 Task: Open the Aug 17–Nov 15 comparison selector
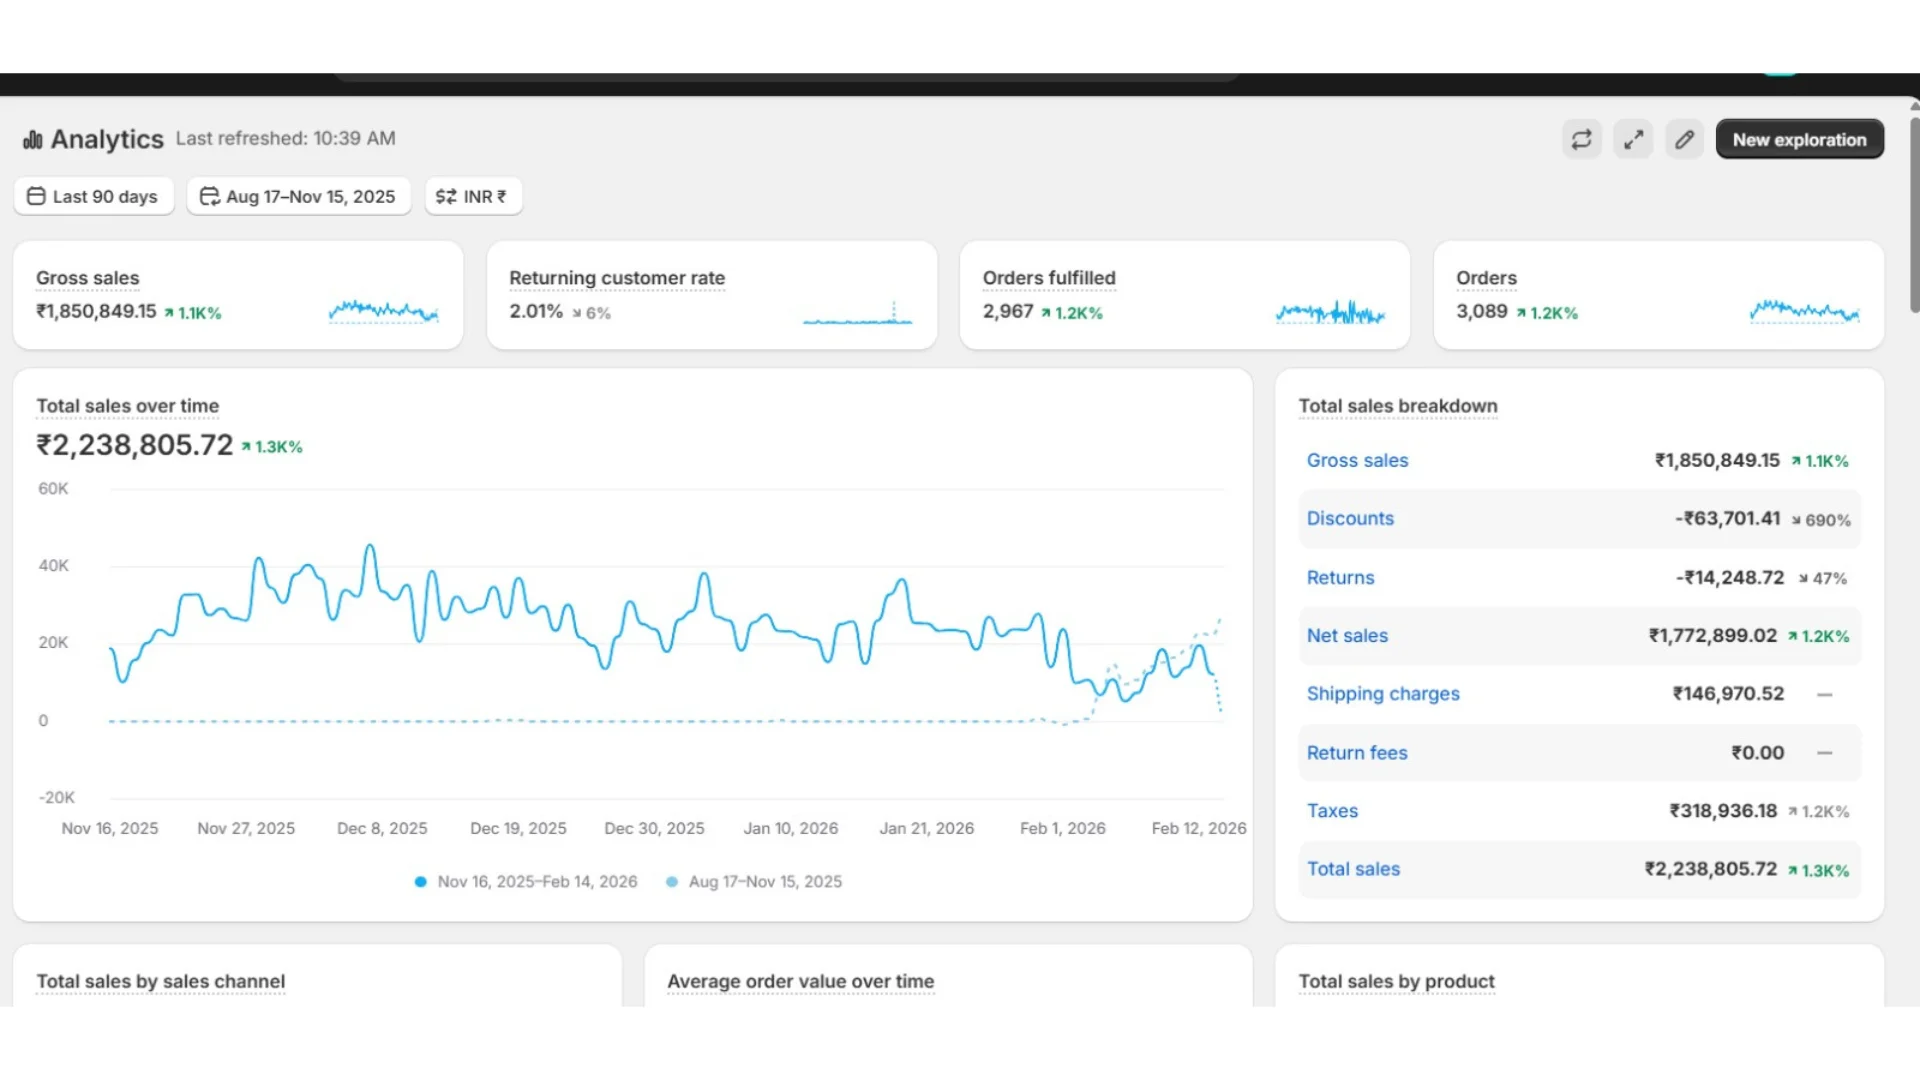pyautogui.click(x=298, y=196)
